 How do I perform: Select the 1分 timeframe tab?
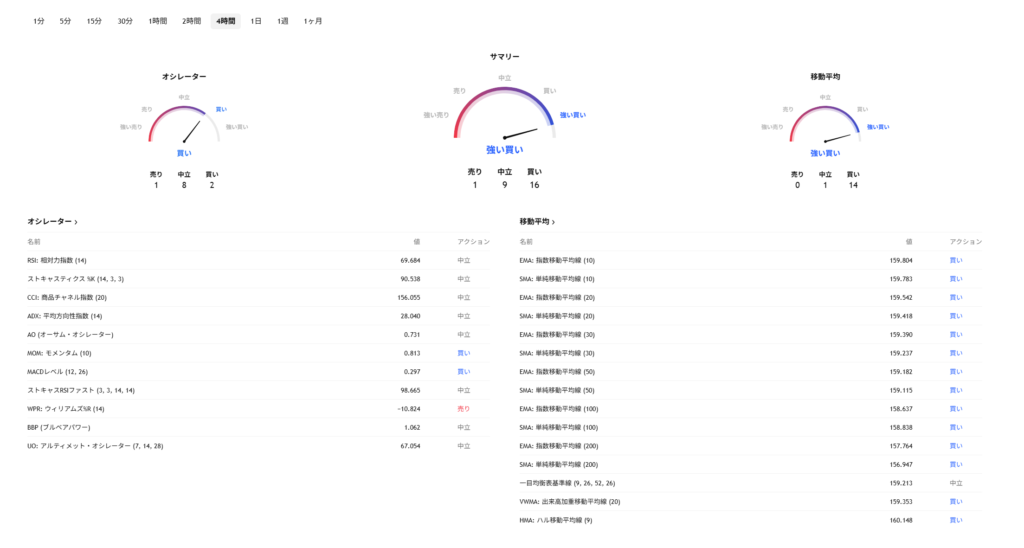pyautogui.click(x=38, y=21)
